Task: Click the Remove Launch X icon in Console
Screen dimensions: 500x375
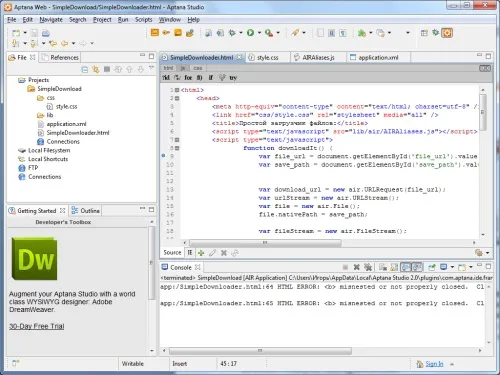Action: [356, 267]
